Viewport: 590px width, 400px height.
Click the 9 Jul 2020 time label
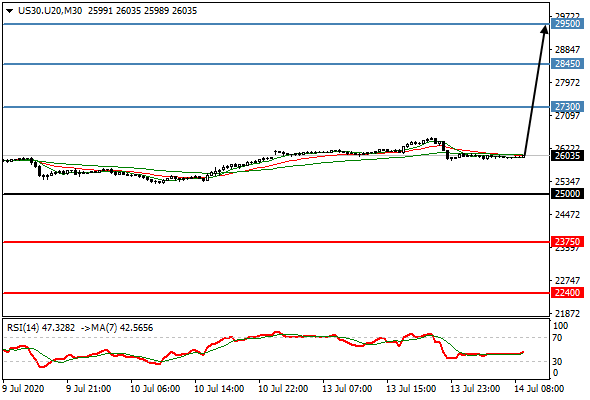pos(23,388)
